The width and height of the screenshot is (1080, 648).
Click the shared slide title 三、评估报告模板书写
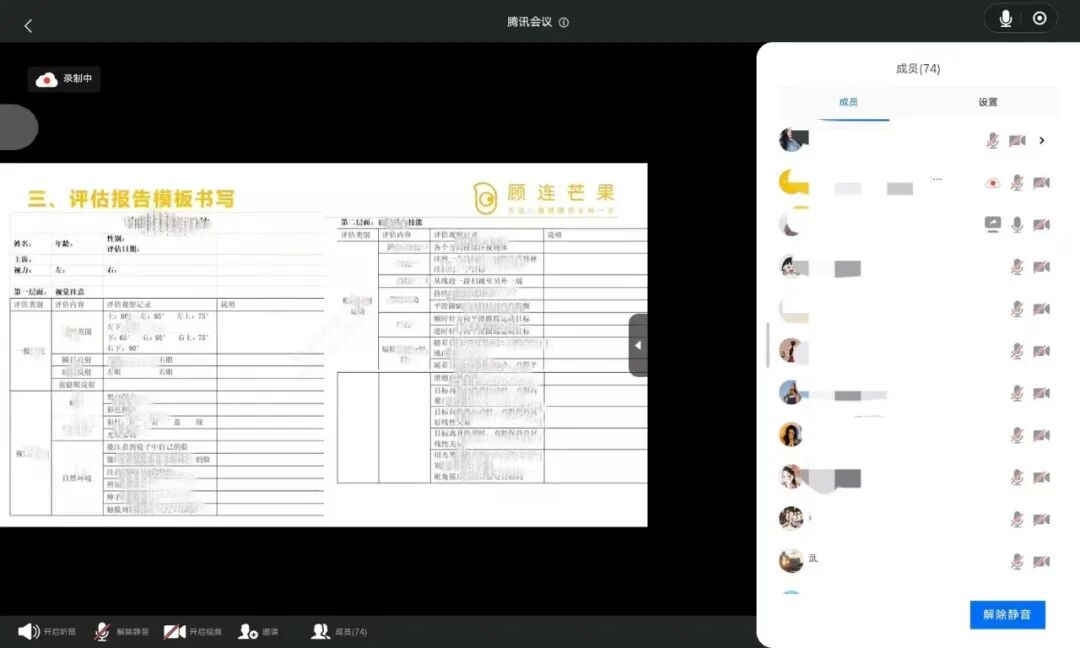(x=131, y=199)
